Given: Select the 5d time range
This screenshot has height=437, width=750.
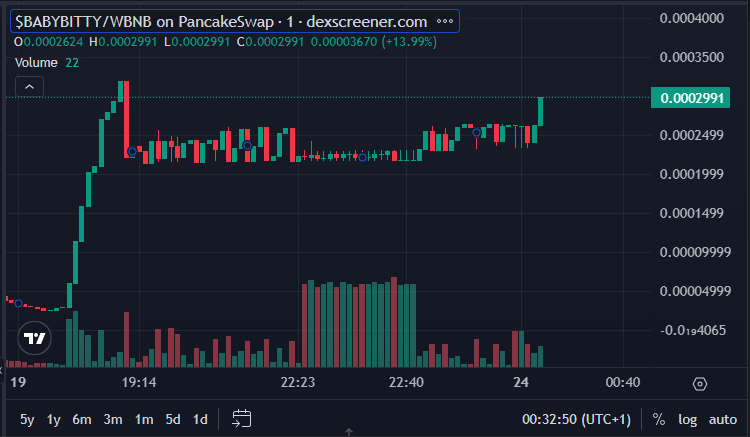Looking at the screenshot, I should pos(173,419).
